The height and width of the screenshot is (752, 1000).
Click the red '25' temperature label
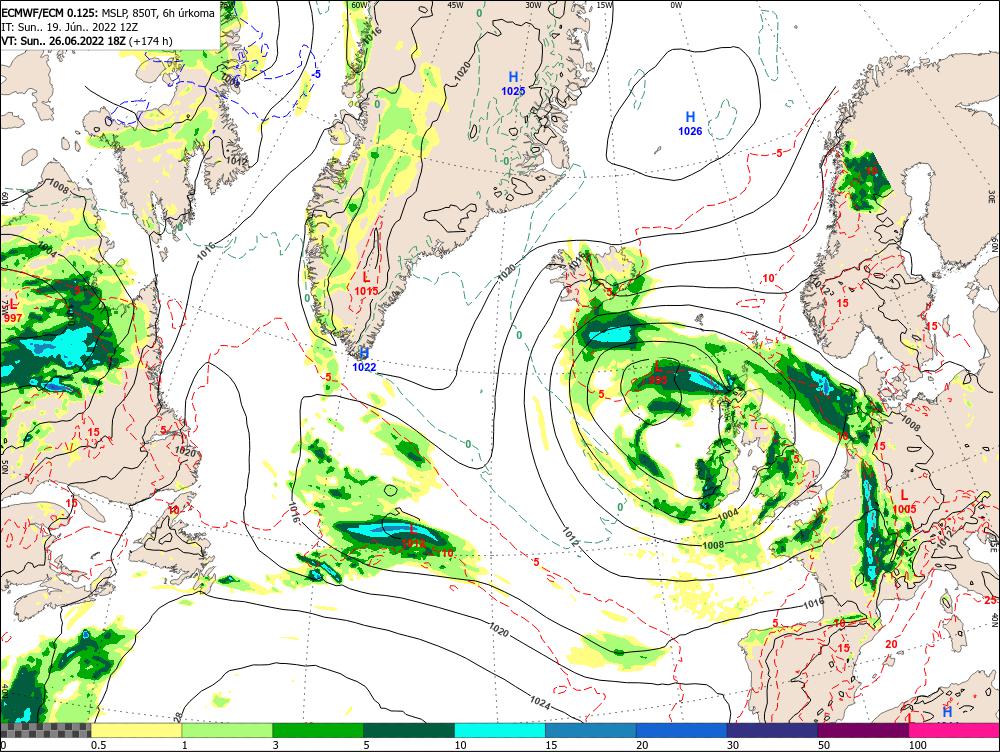(x=990, y=600)
